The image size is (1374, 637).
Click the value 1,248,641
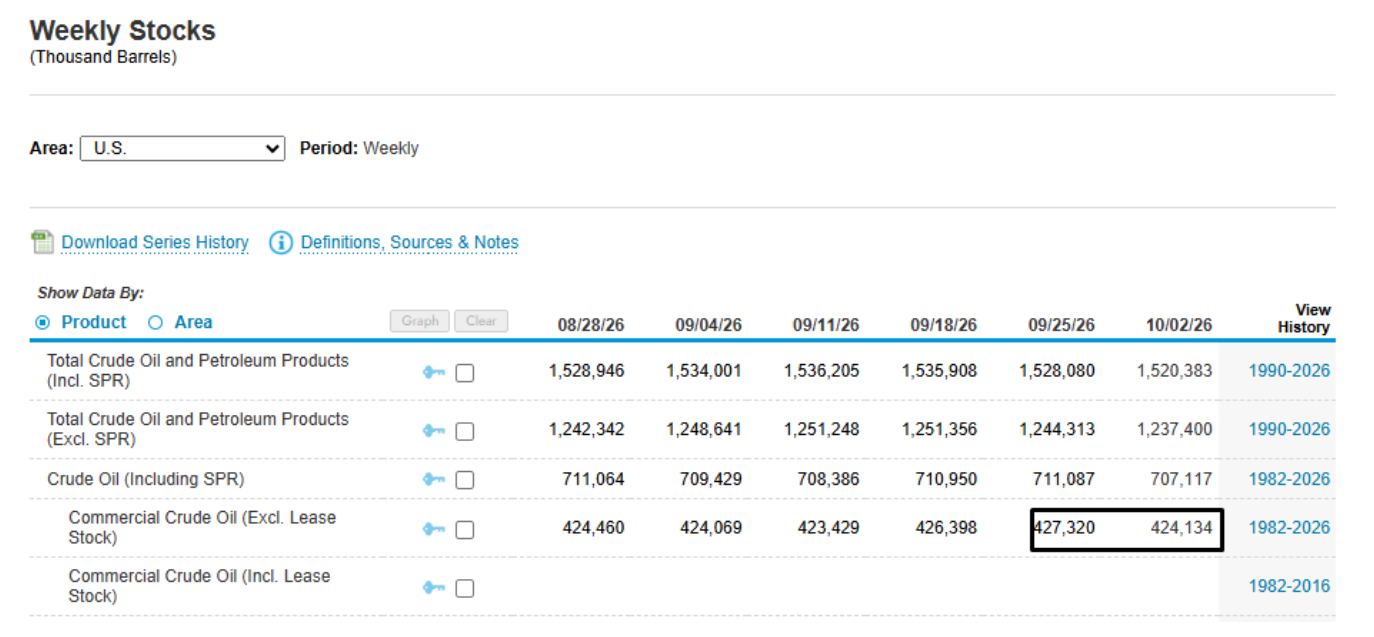tap(704, 429)
